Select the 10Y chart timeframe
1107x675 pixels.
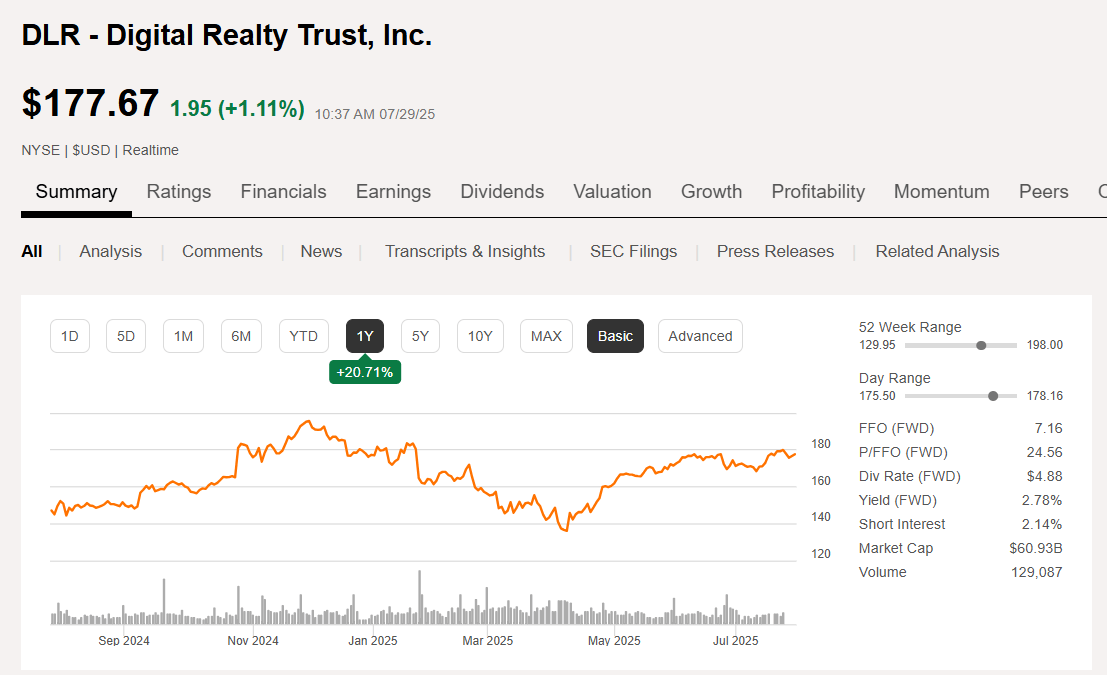pos(480,336)
